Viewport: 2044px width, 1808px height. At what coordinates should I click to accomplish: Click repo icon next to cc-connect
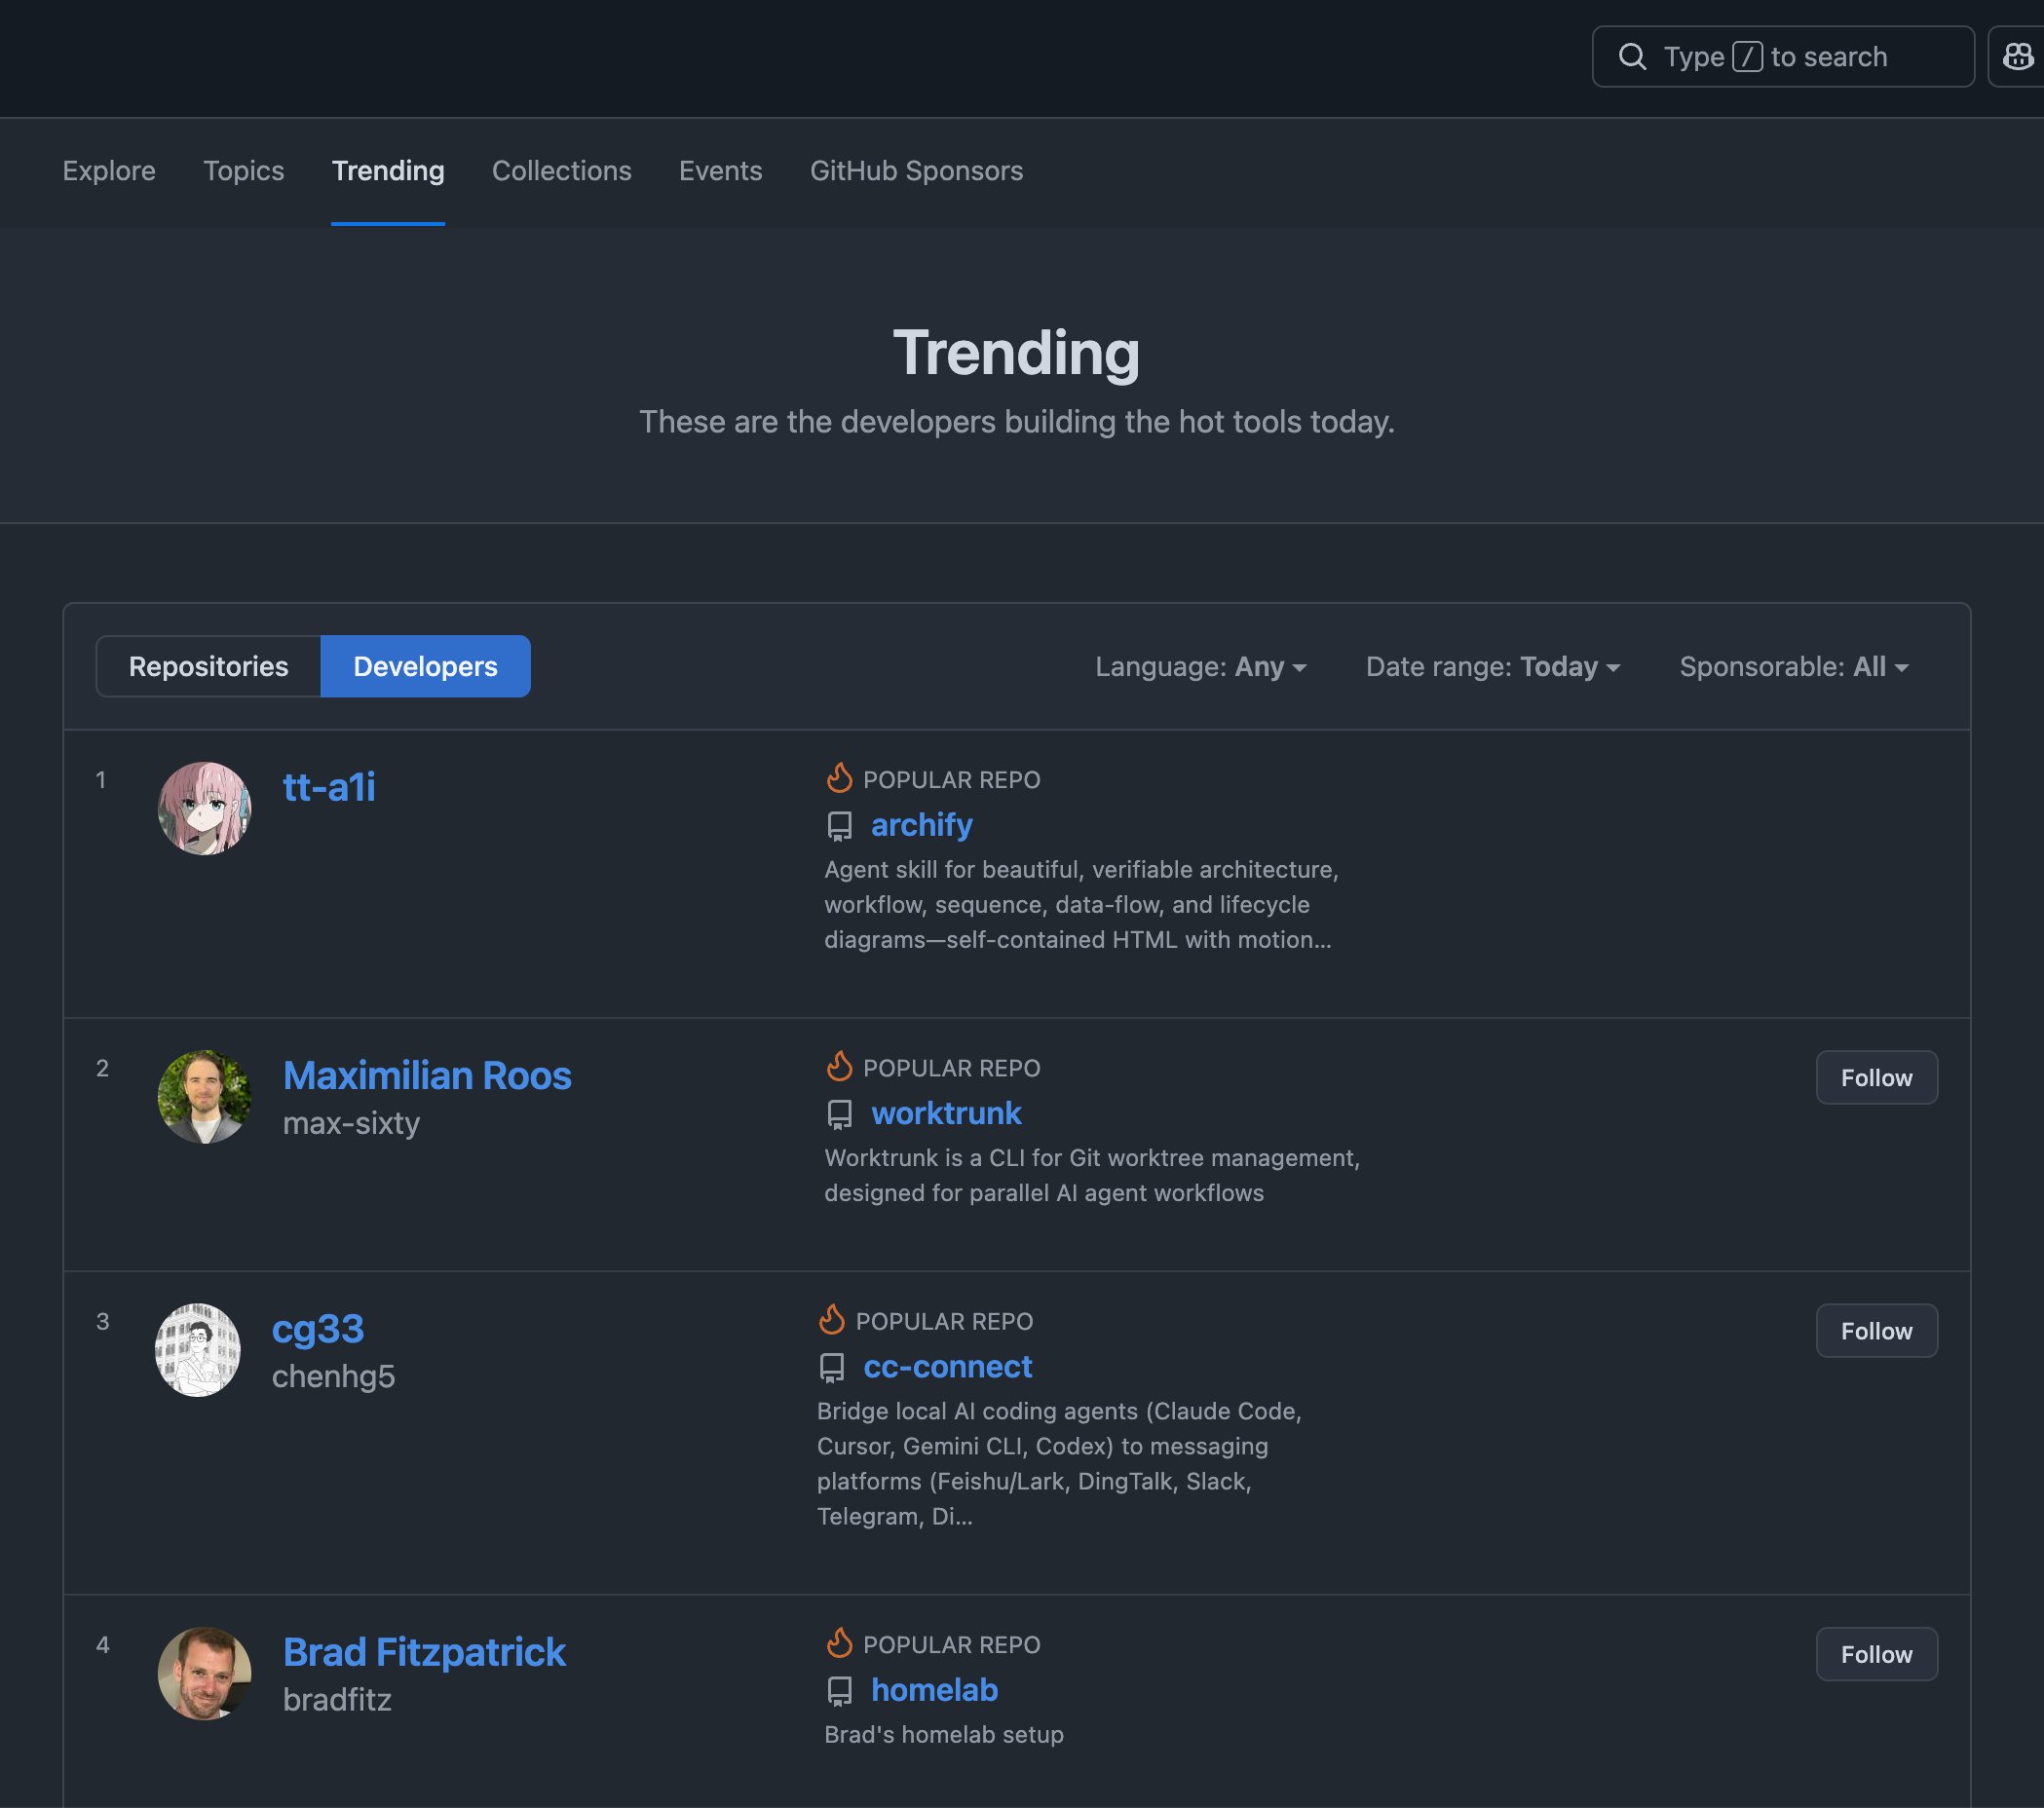832,1367
